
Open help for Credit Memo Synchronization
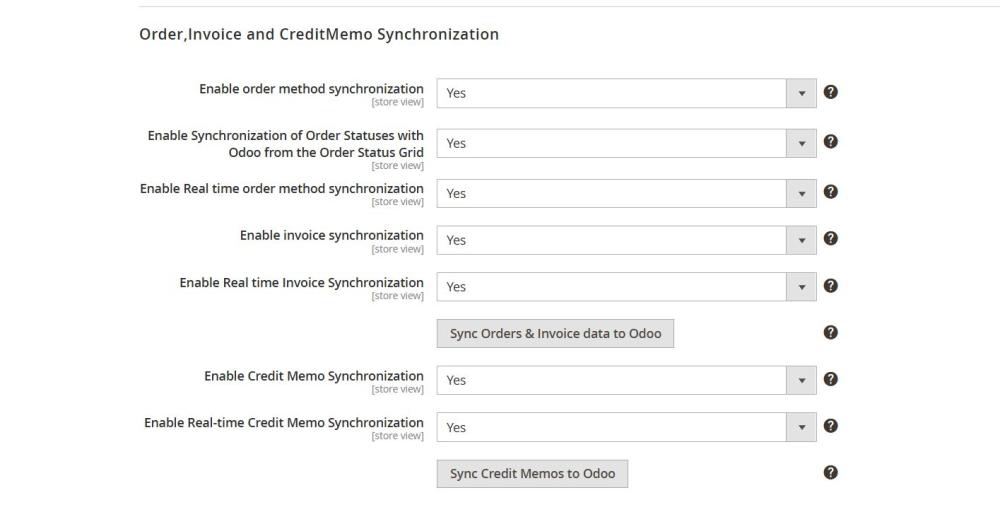point(830,379)
